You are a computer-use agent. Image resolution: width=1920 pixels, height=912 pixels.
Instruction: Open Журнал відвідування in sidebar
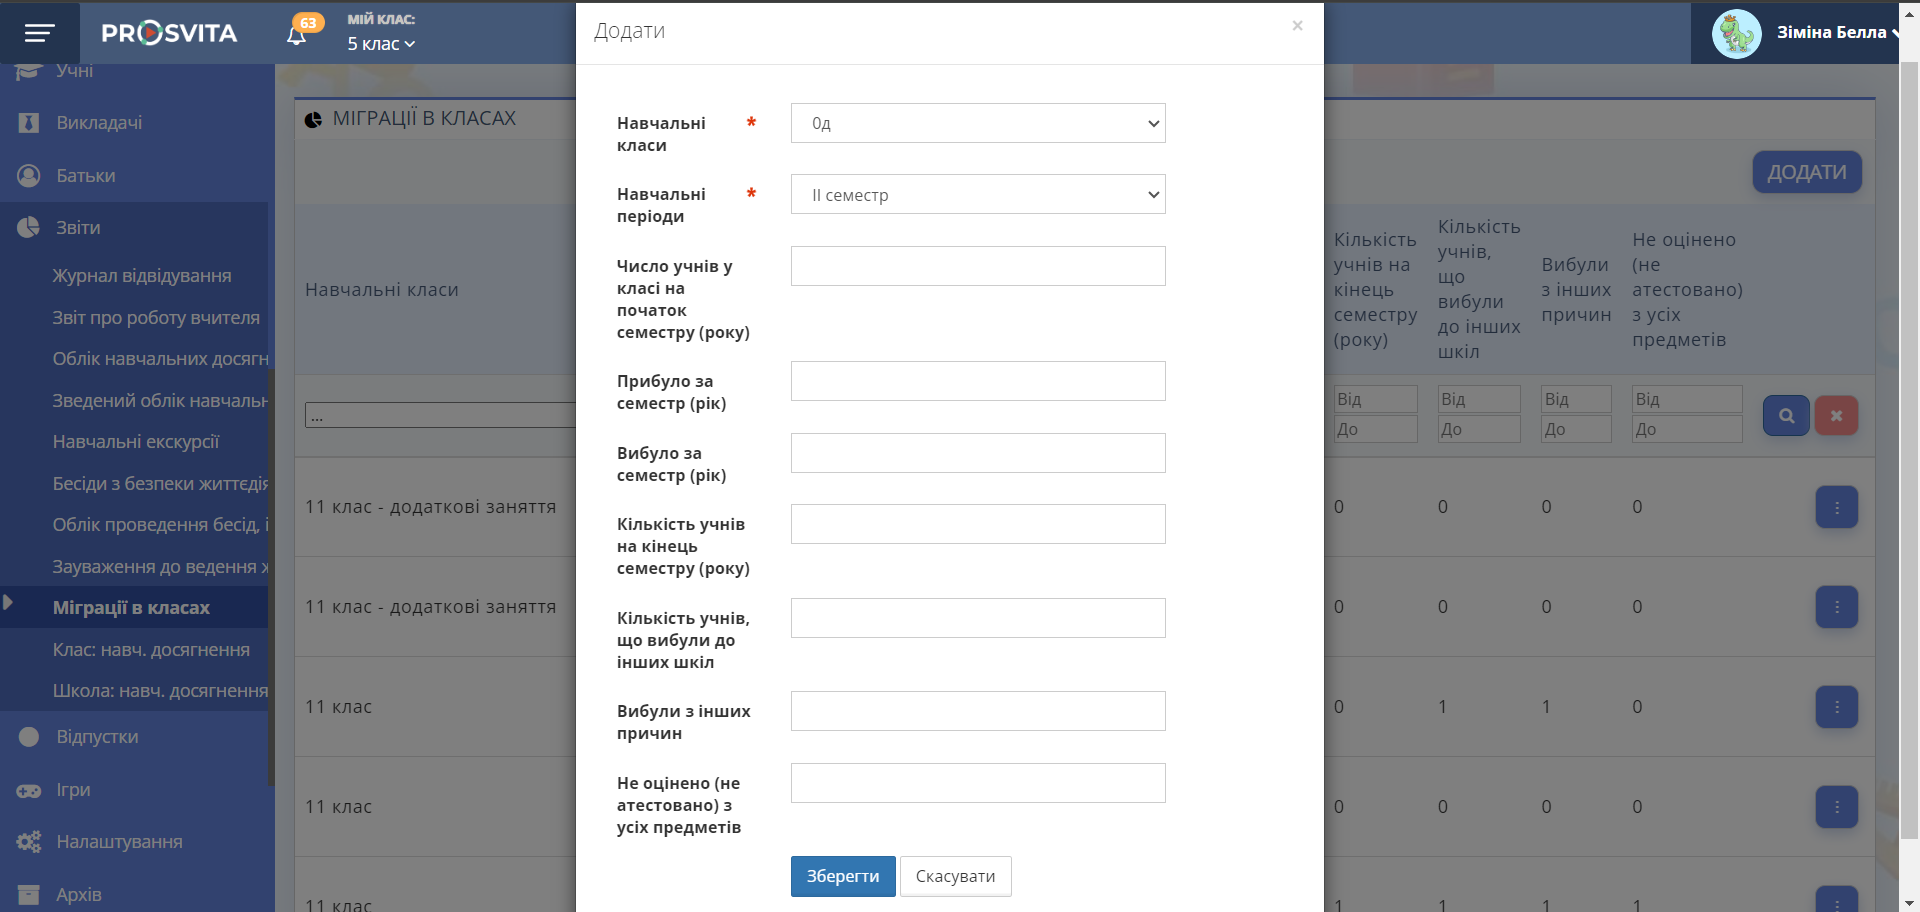tap(142, 276)
